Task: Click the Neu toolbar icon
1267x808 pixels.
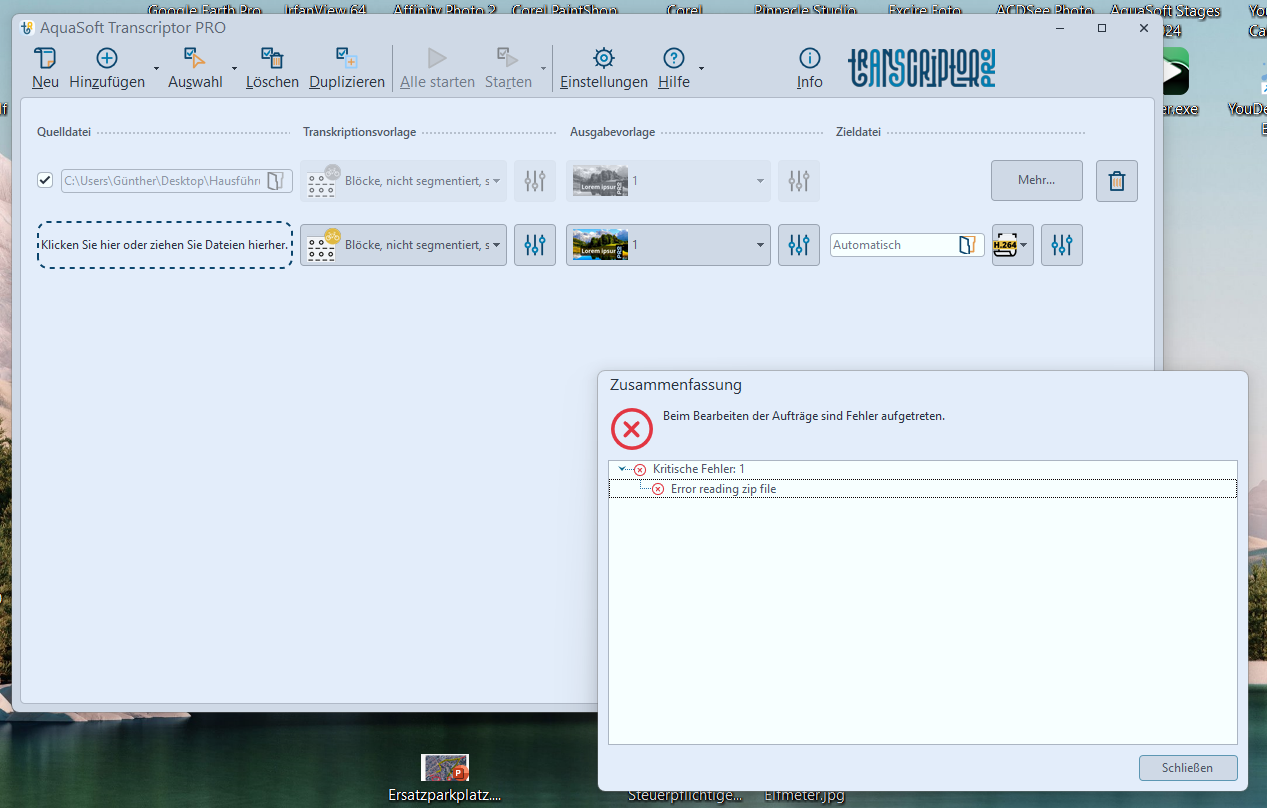Action: pyautogui.click(x=45, y=59)
